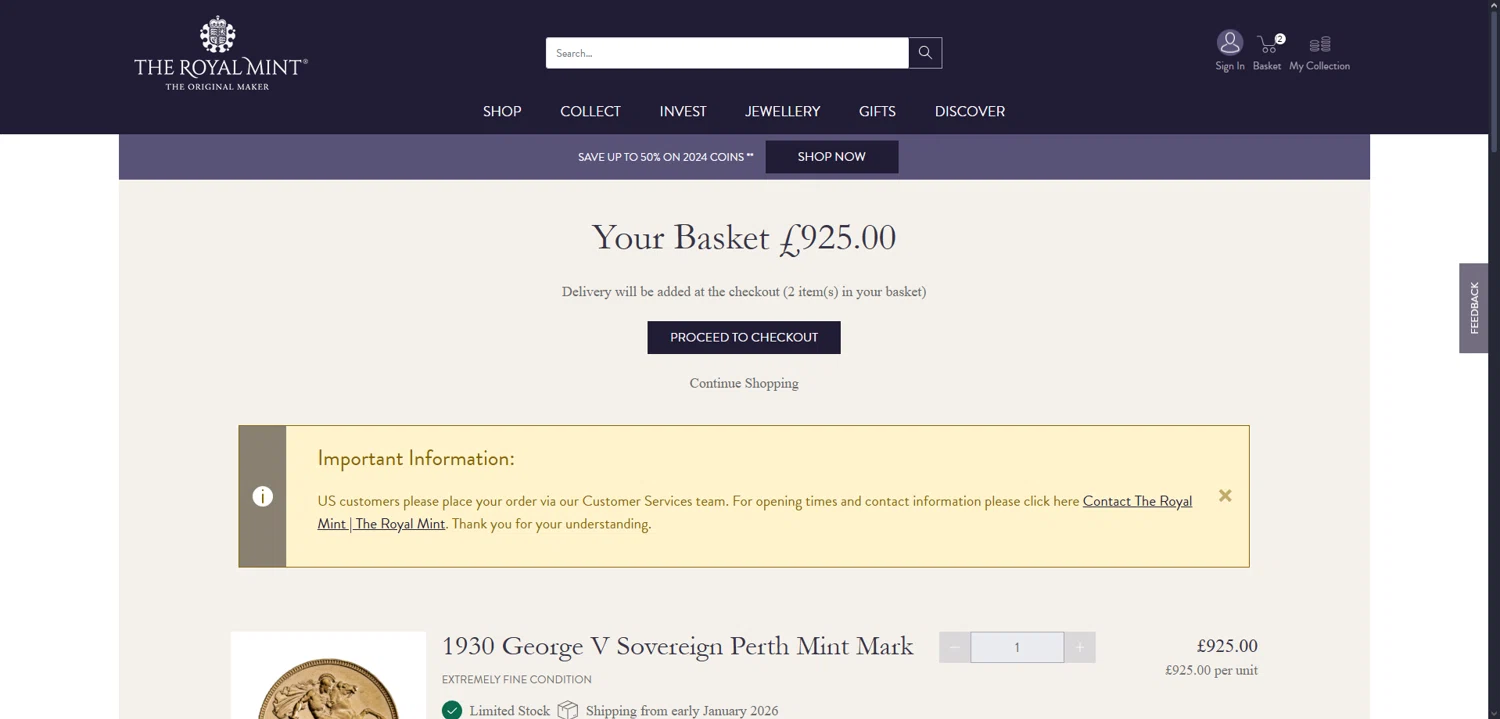This screenshot has width=1500, height=719.
Task: Click 1930 George V Sovereign product title
Action: click(x=677, y=646)
